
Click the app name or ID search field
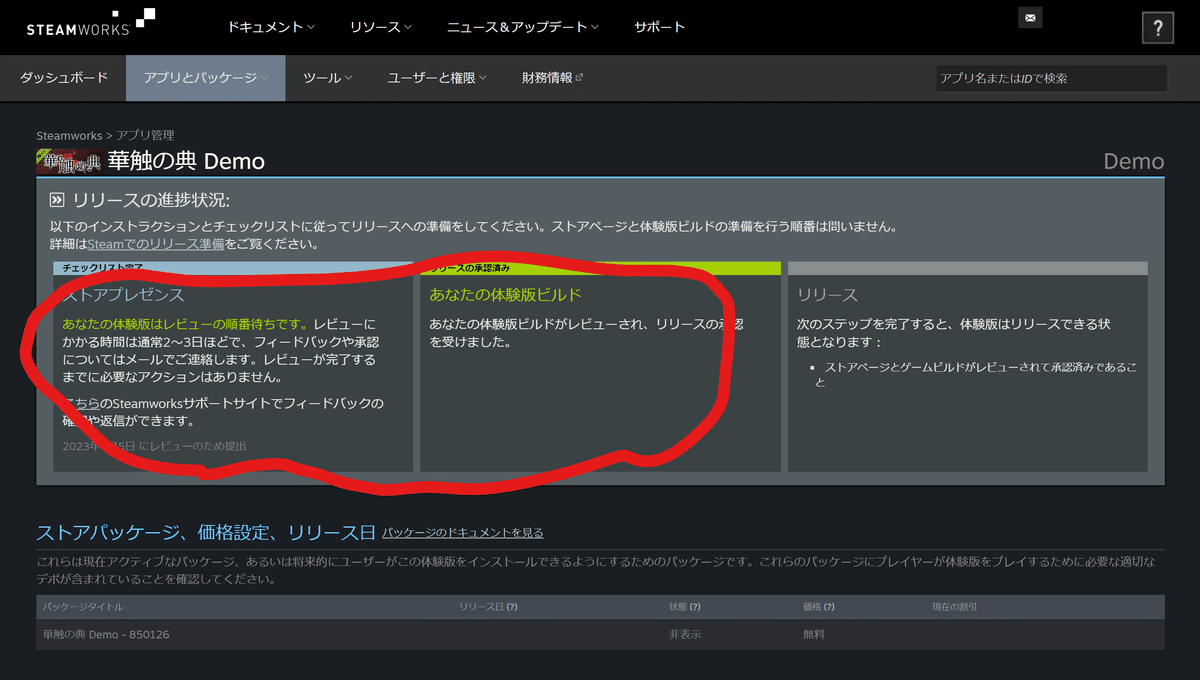coord(1051,78)
